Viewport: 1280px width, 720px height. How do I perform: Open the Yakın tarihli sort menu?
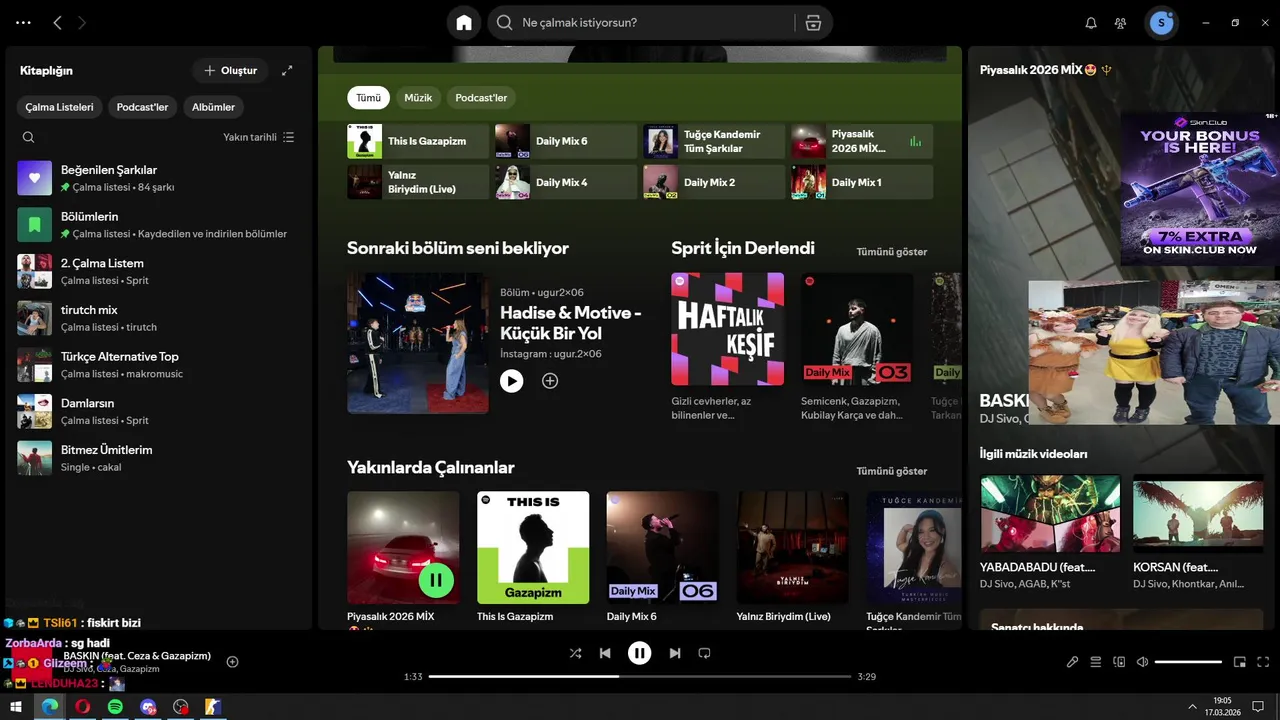click(258, 137)
